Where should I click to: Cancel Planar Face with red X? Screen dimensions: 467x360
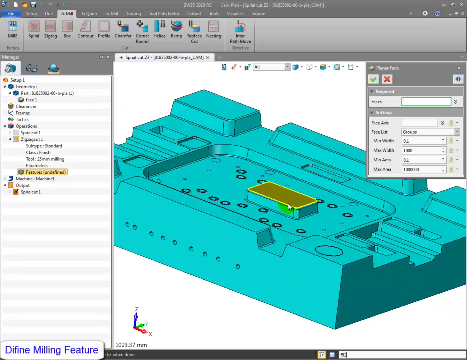[x=387, y=79]
